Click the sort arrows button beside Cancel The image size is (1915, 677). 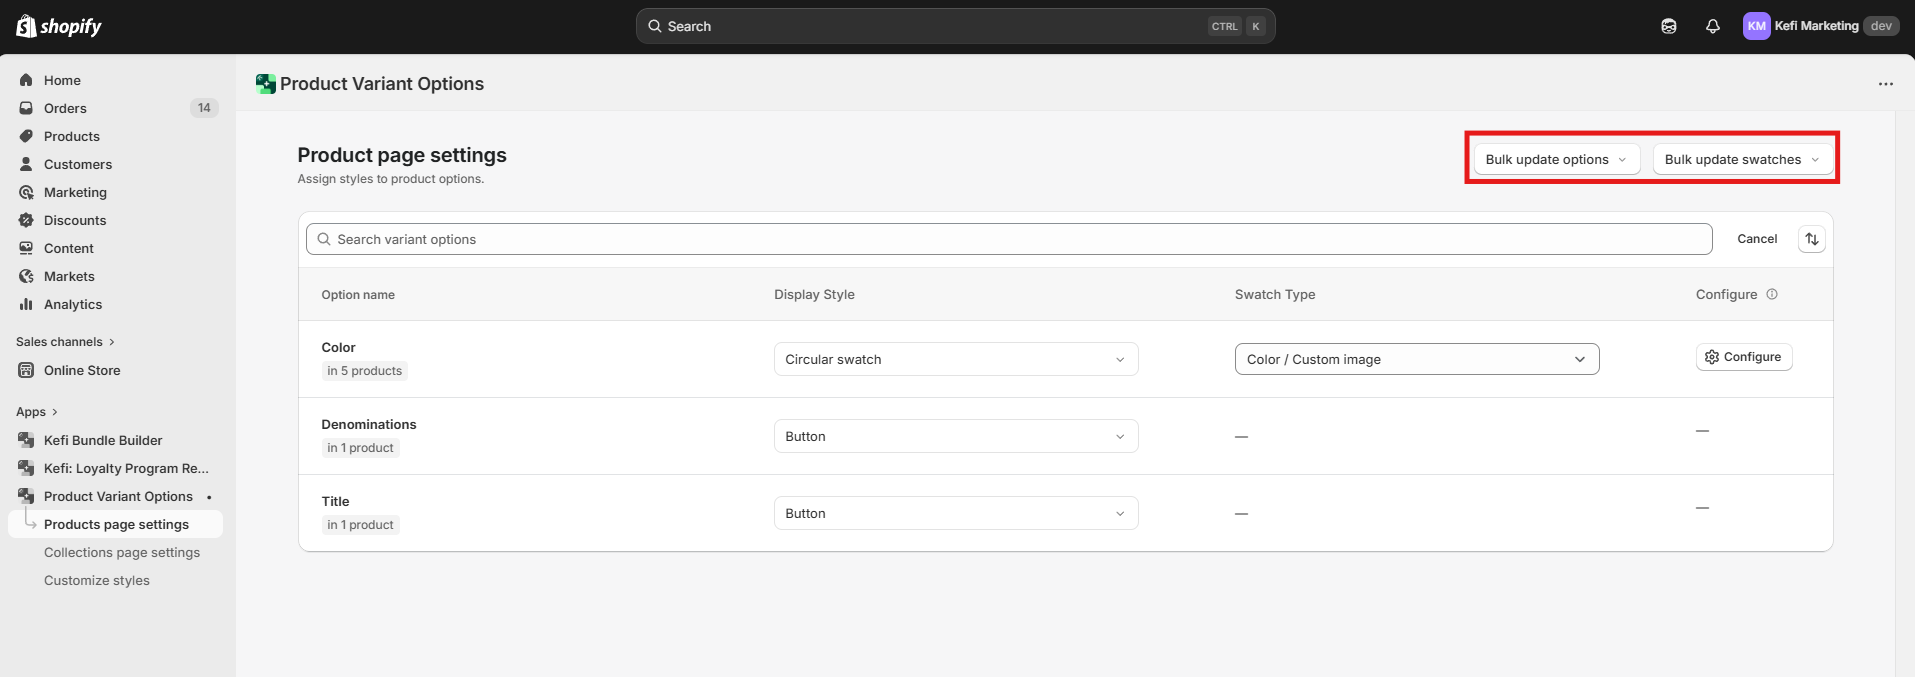pos(1811,239)
